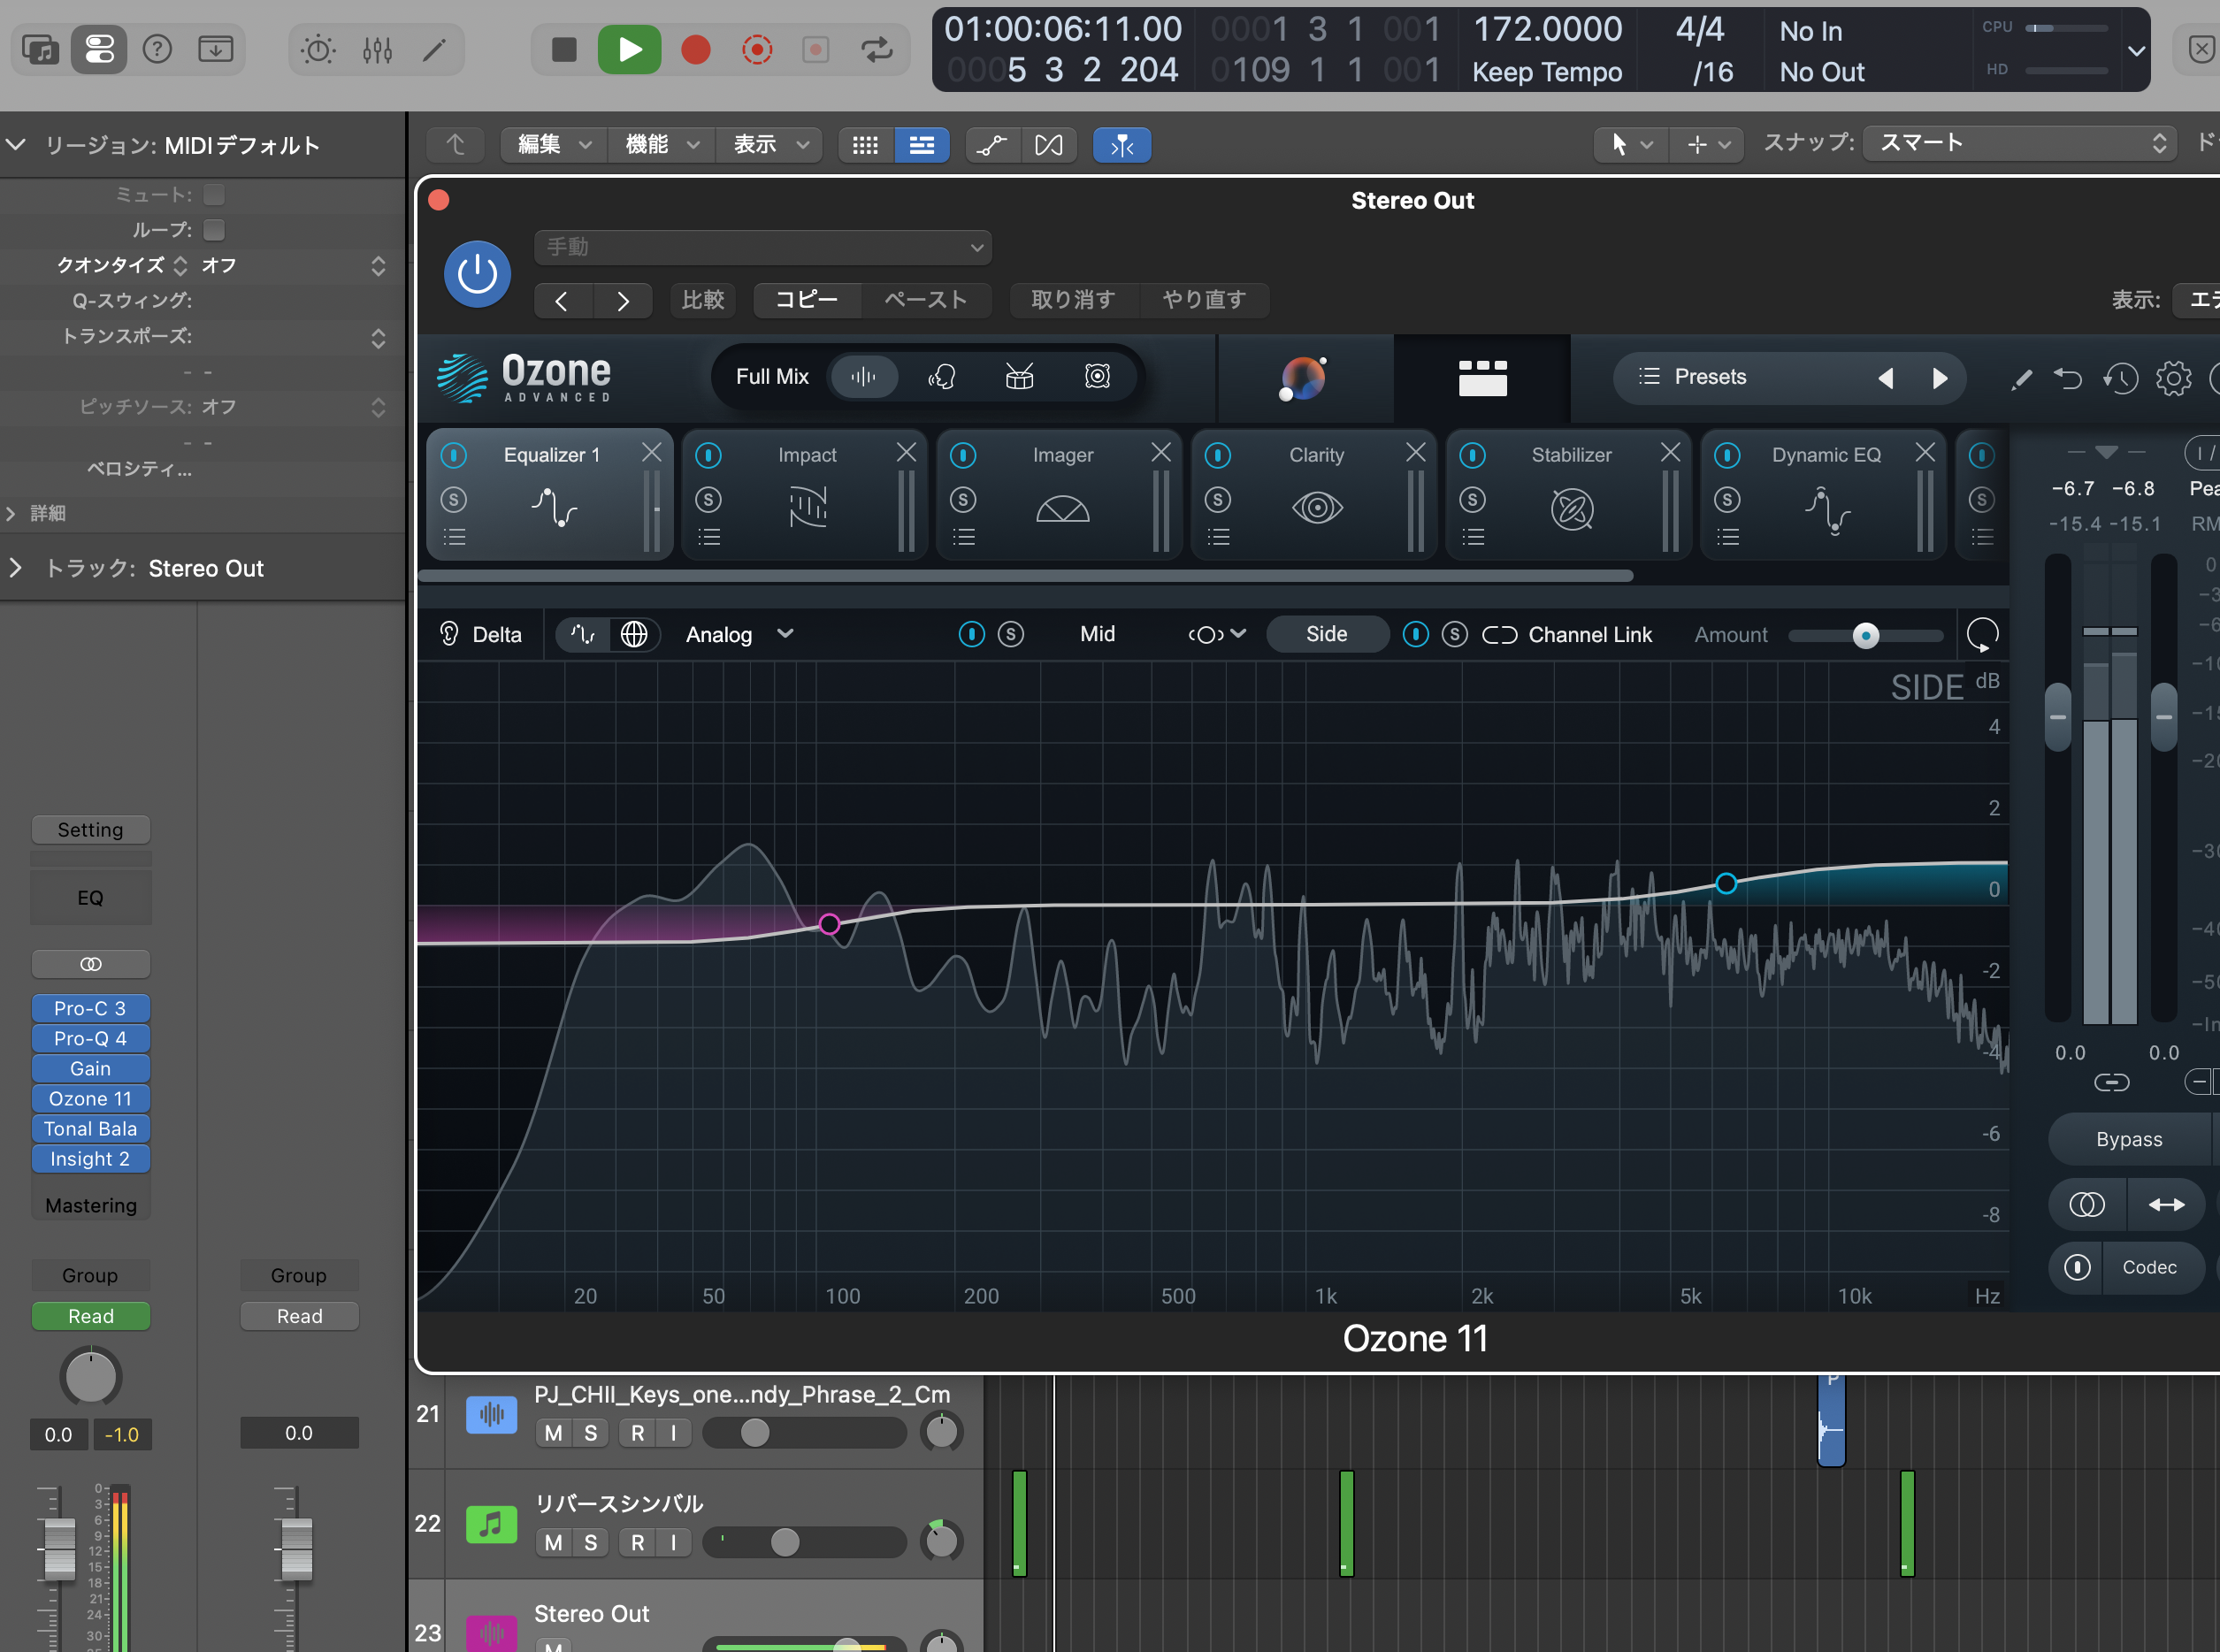
Task: Click the Ozone Bypass button
Action: [x=2129, y=1139]
